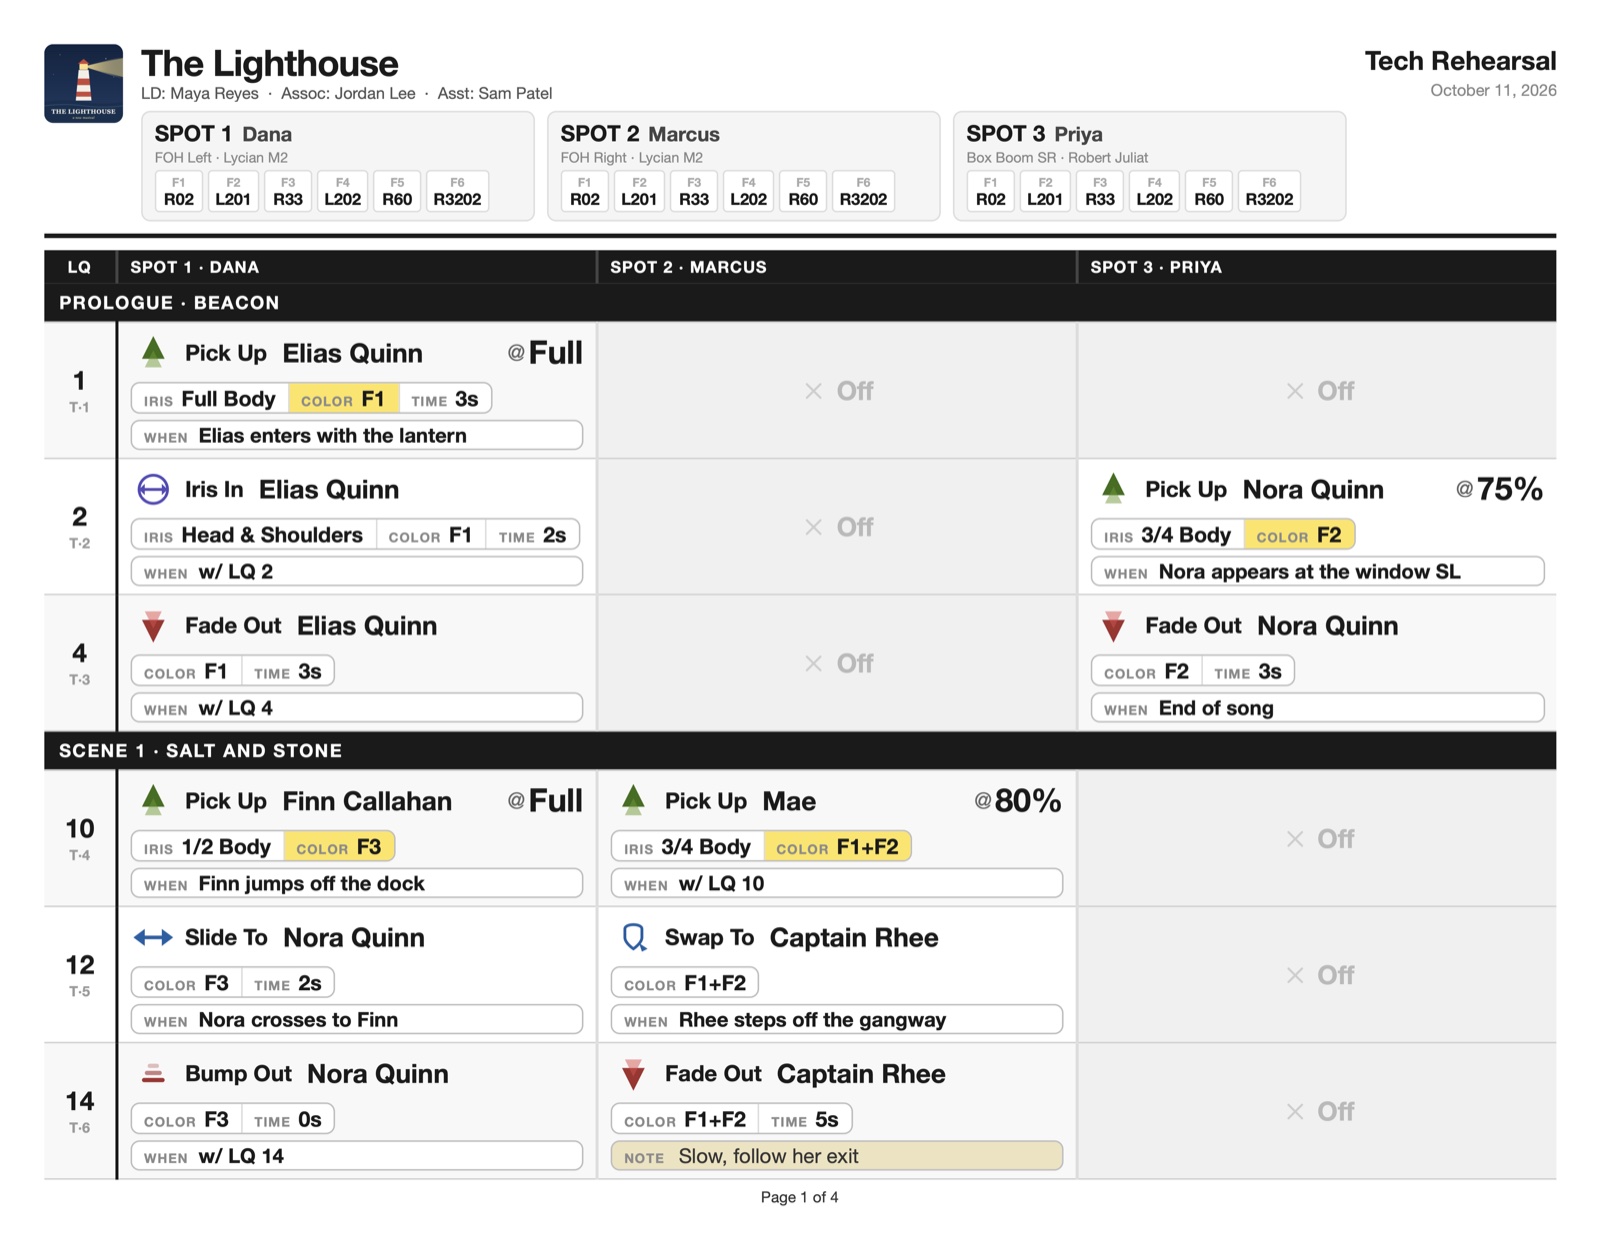Click the @80% intensity for Mae

coord(1018,801)
